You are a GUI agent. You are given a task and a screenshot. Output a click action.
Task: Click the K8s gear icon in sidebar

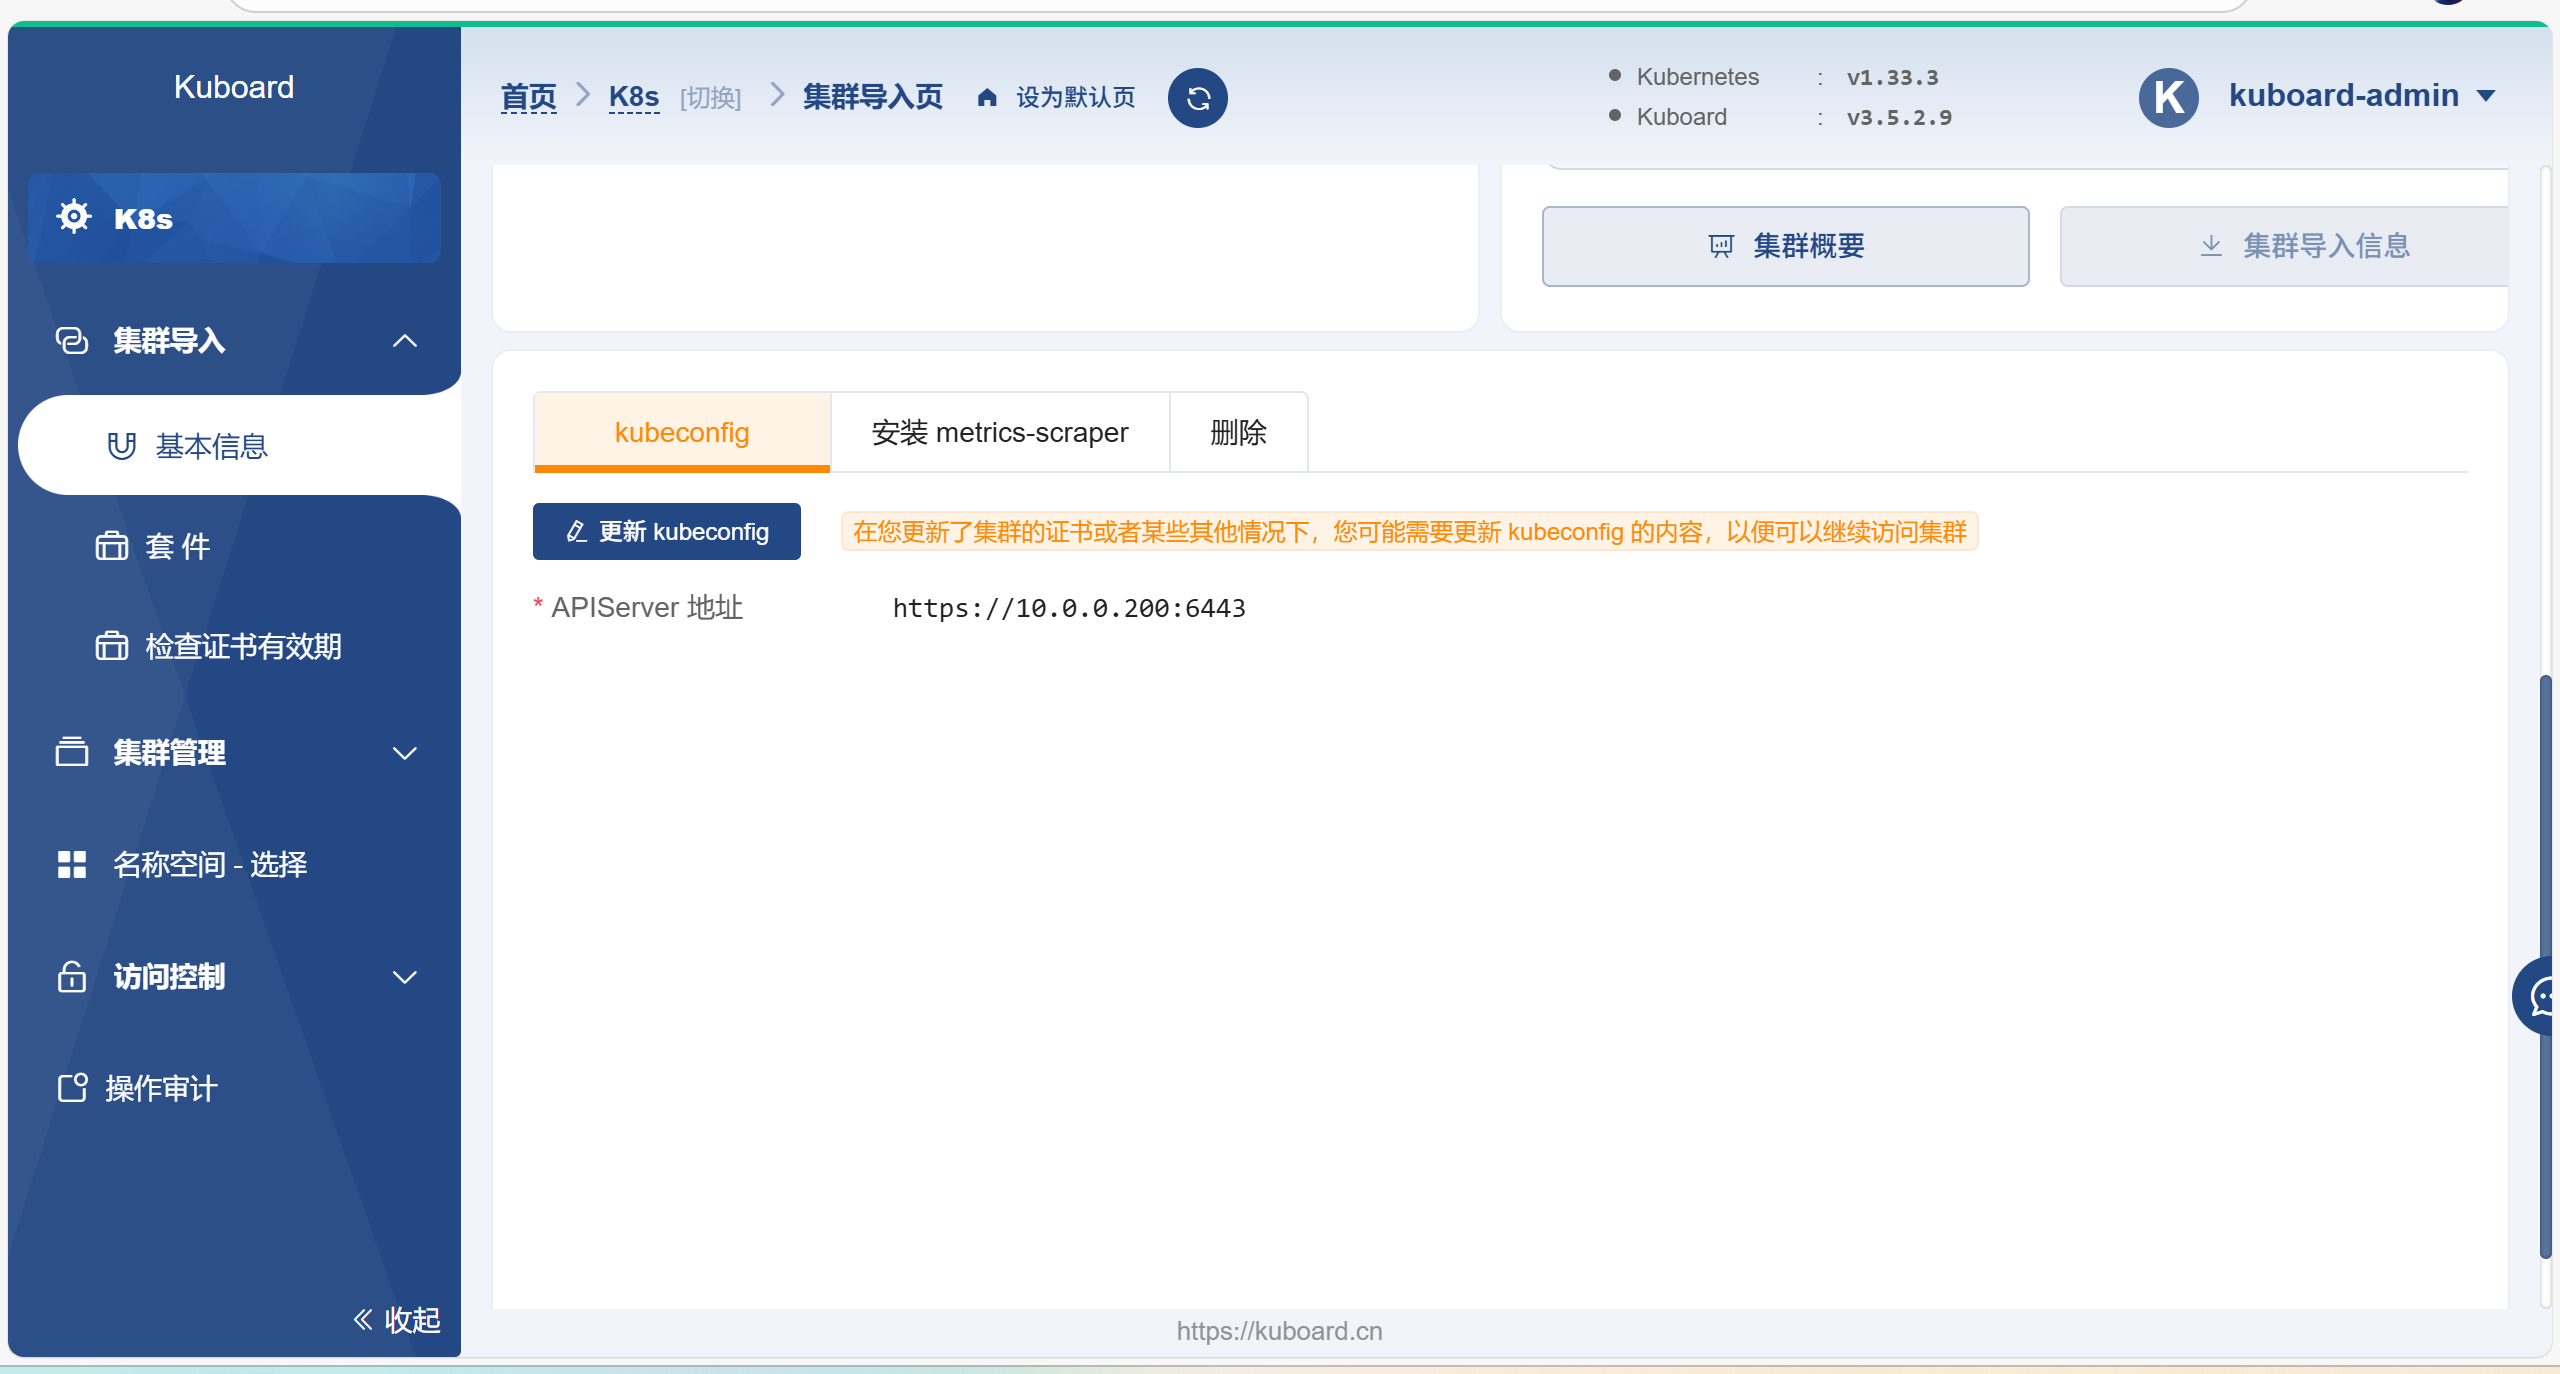point(74,217)
